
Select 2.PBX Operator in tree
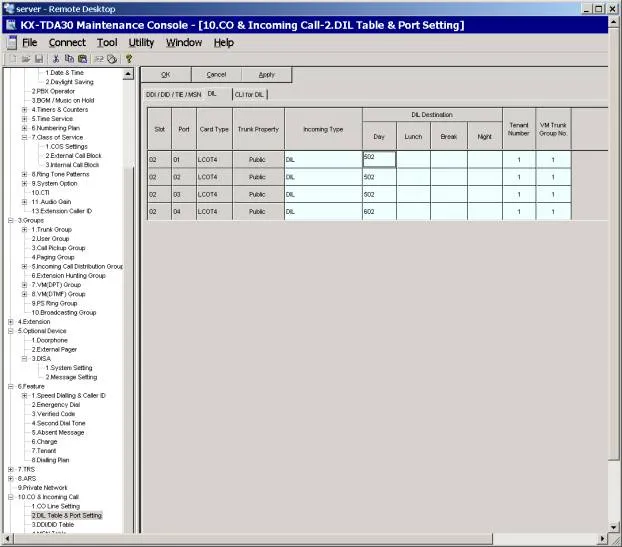click(x=53, y=91)
